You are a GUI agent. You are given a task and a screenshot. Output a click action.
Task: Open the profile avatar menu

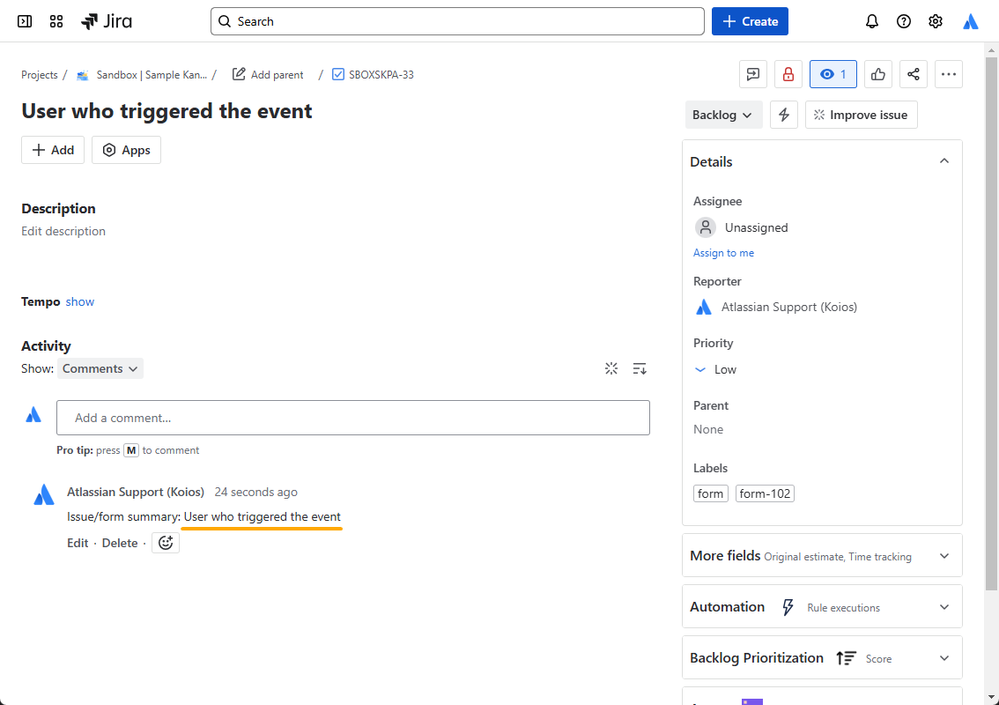click(970, 22)
